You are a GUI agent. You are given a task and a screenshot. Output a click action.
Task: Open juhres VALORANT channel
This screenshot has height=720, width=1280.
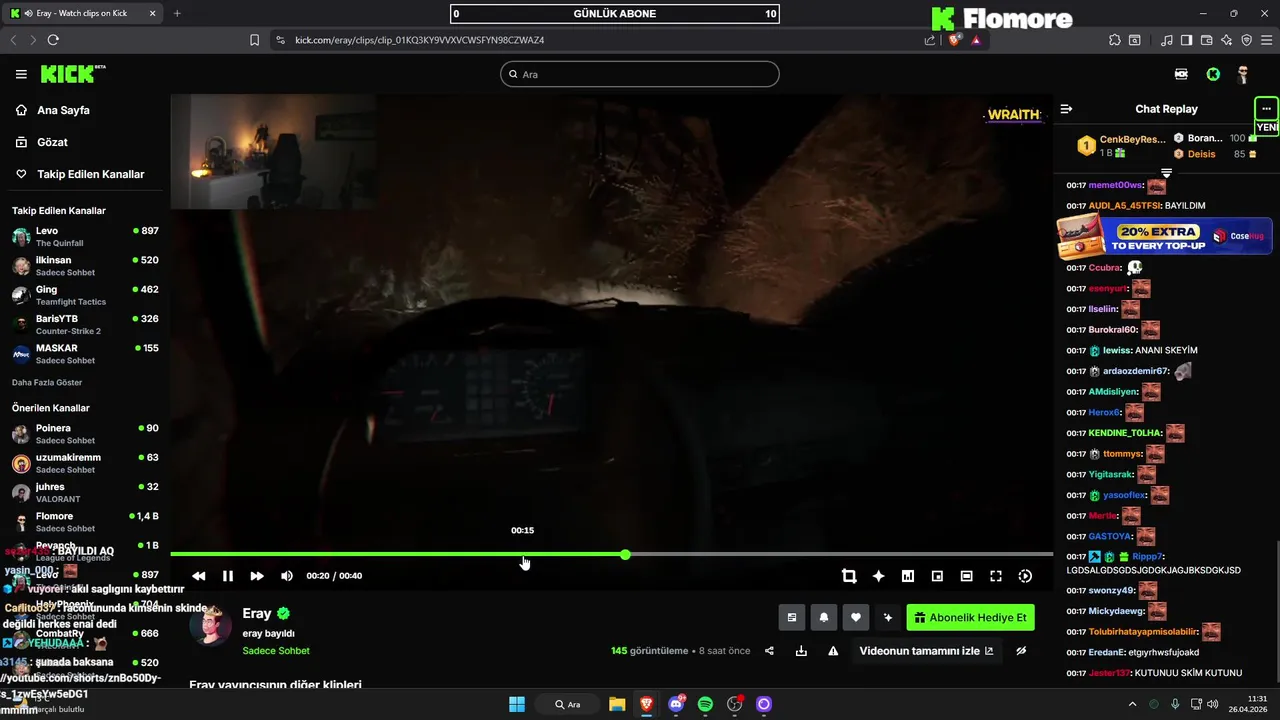[85, 493]
